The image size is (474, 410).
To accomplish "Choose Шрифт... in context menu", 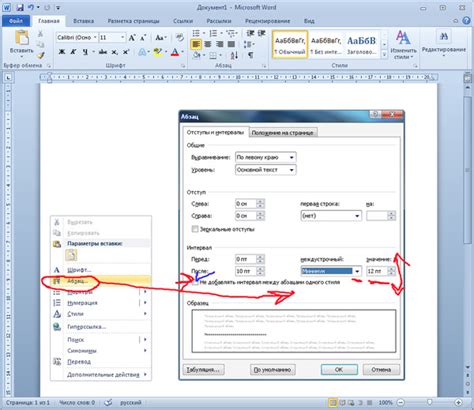I will tap(101, 270).
